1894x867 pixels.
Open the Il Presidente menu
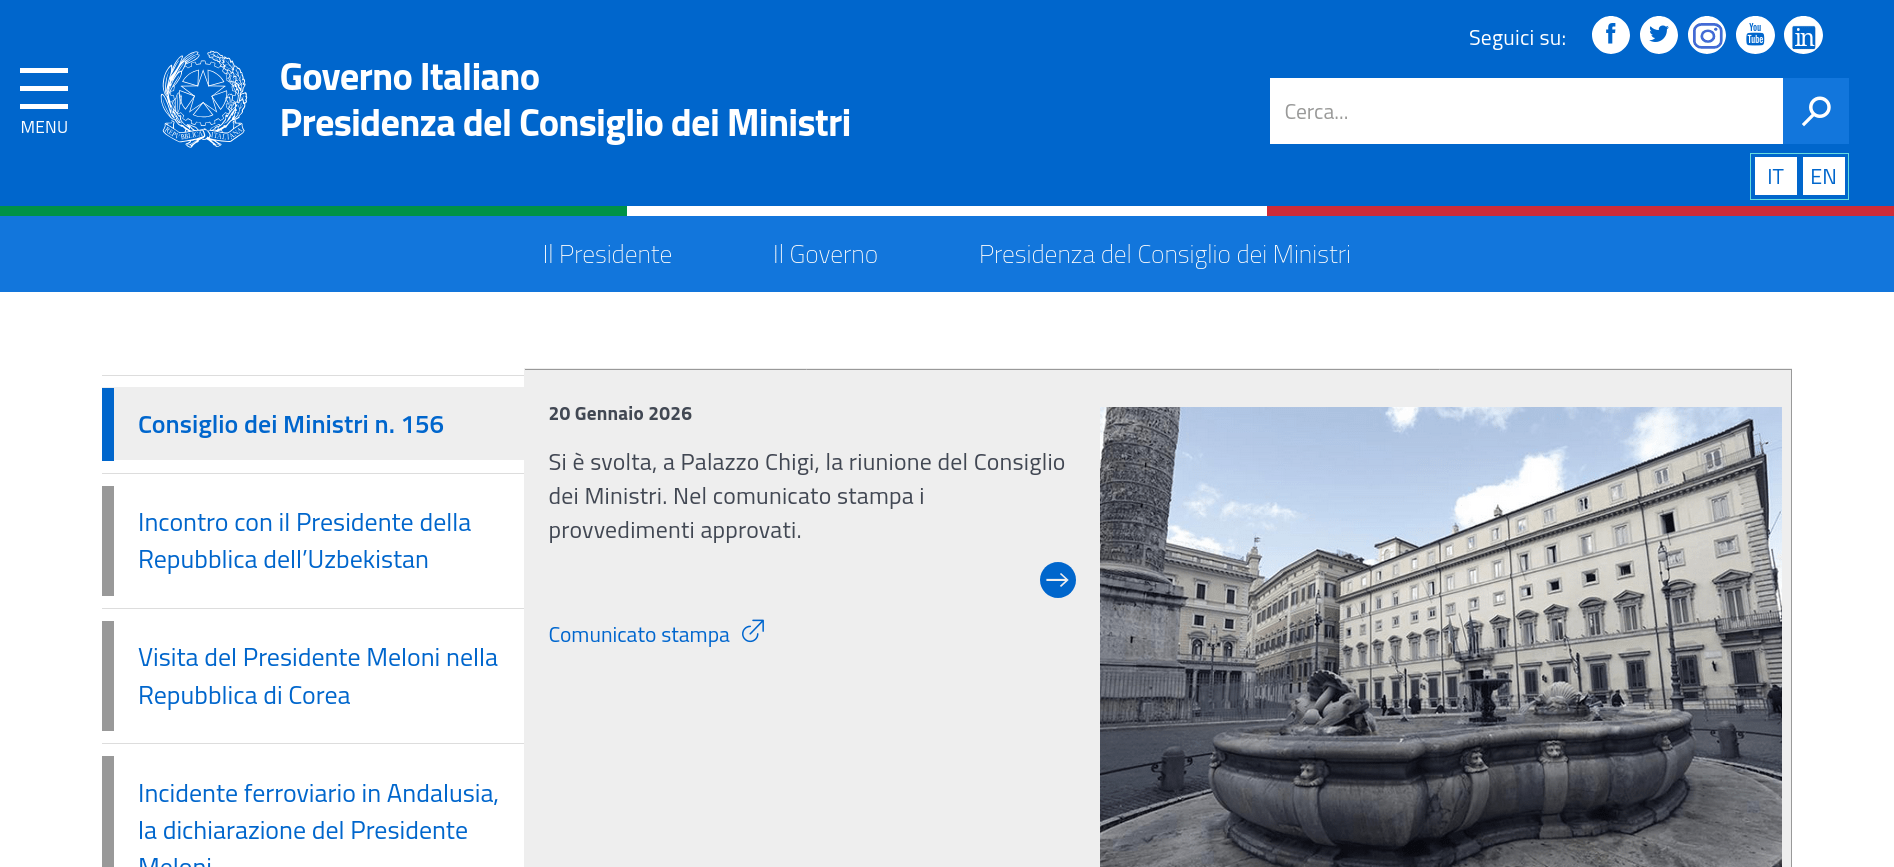click(x=607, y=255)
